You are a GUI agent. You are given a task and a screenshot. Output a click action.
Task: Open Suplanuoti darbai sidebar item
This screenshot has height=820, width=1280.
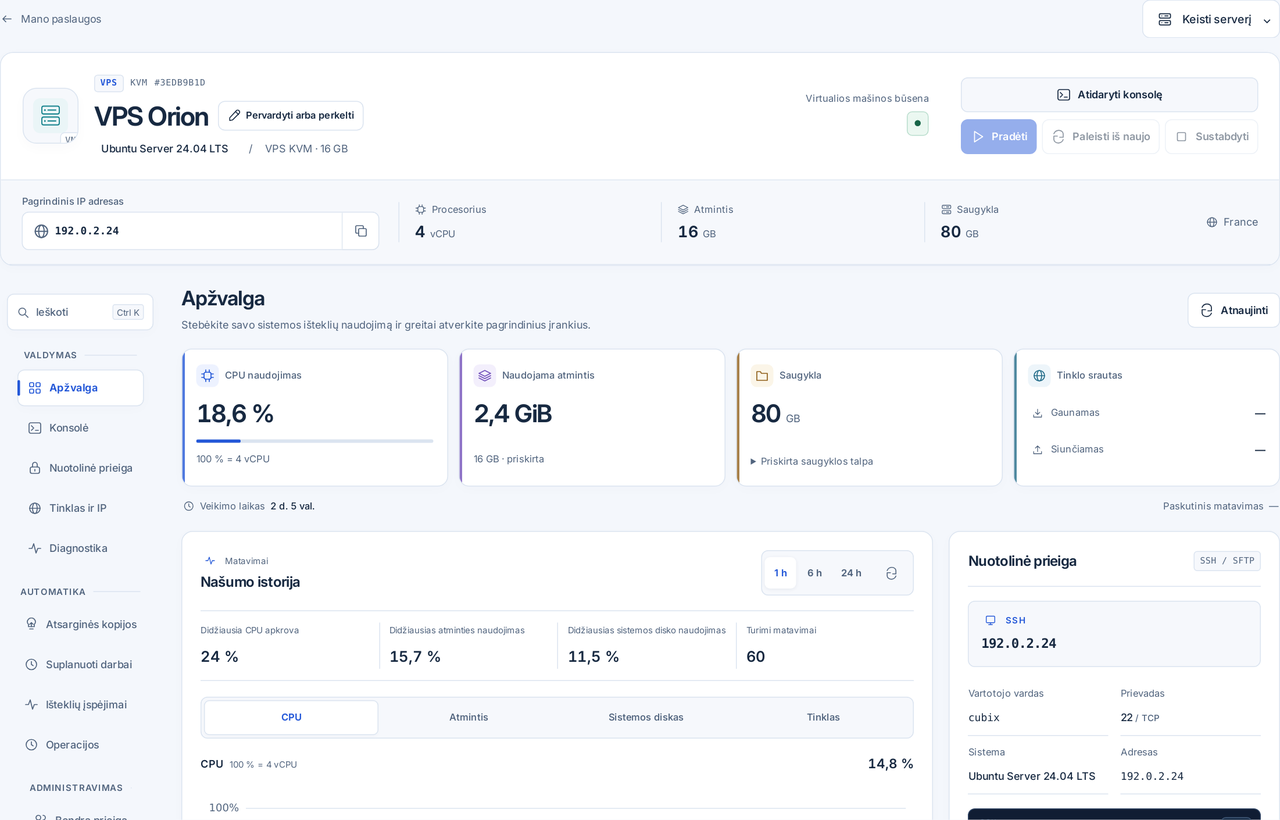[80, 664]
